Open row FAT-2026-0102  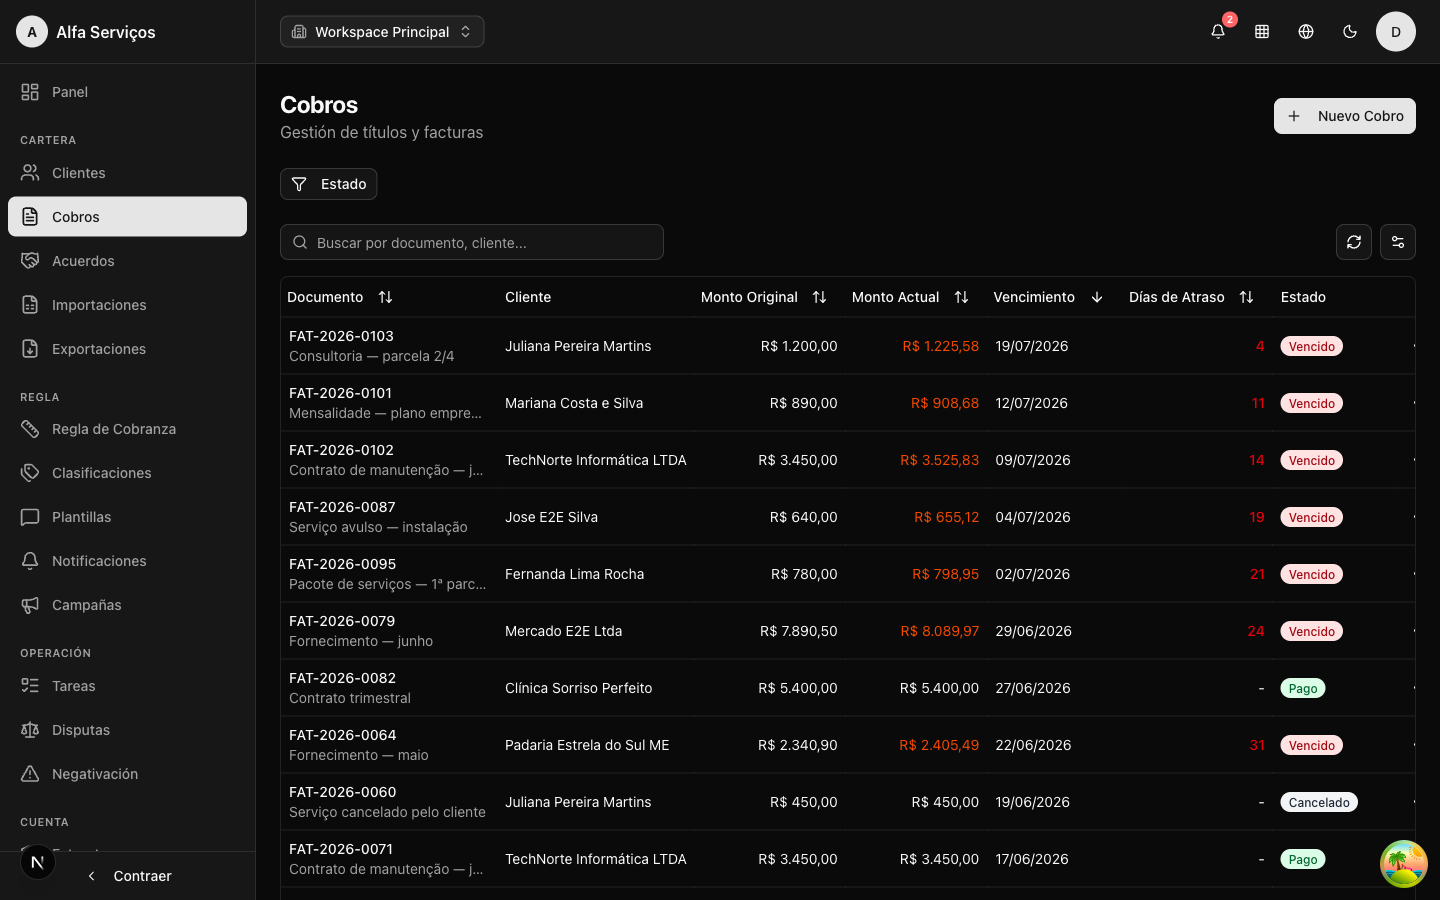point(848,460)
